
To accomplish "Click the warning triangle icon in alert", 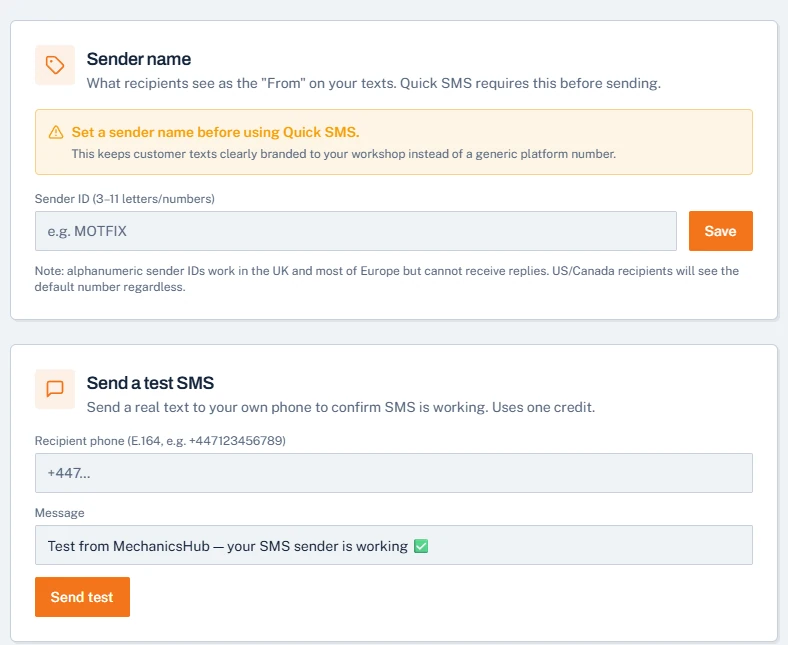I will [56, 132].
